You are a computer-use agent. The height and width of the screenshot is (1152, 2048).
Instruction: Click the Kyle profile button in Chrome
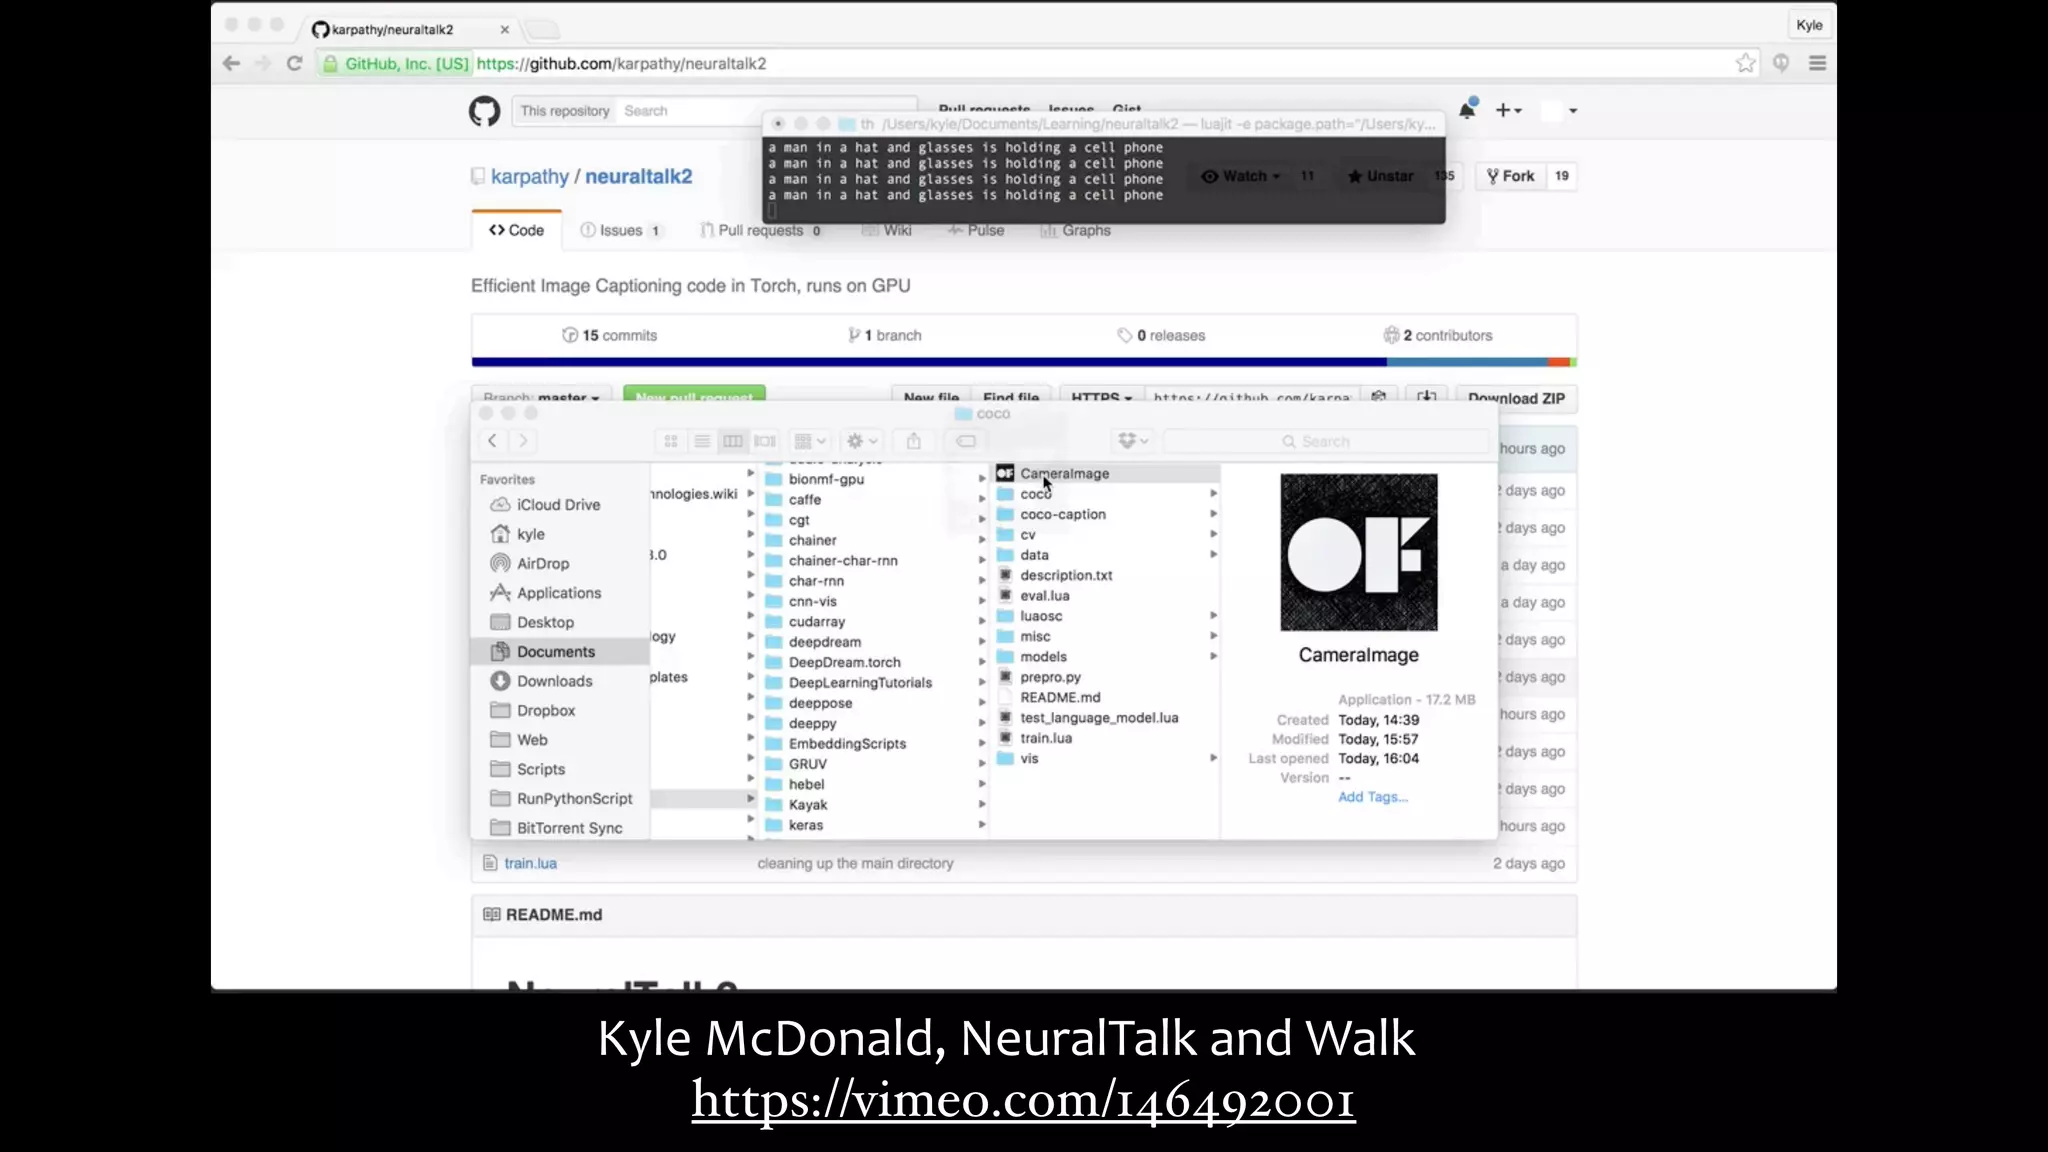(x=1809, y=25)
